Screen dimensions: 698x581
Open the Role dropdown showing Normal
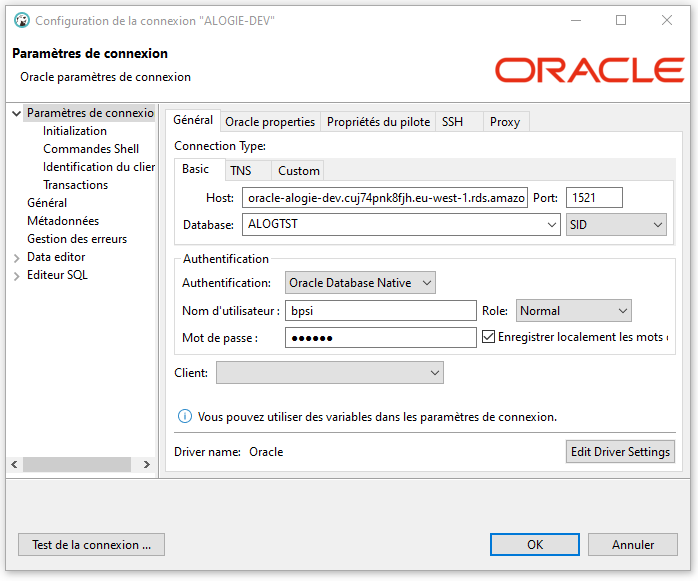(573, 311)
